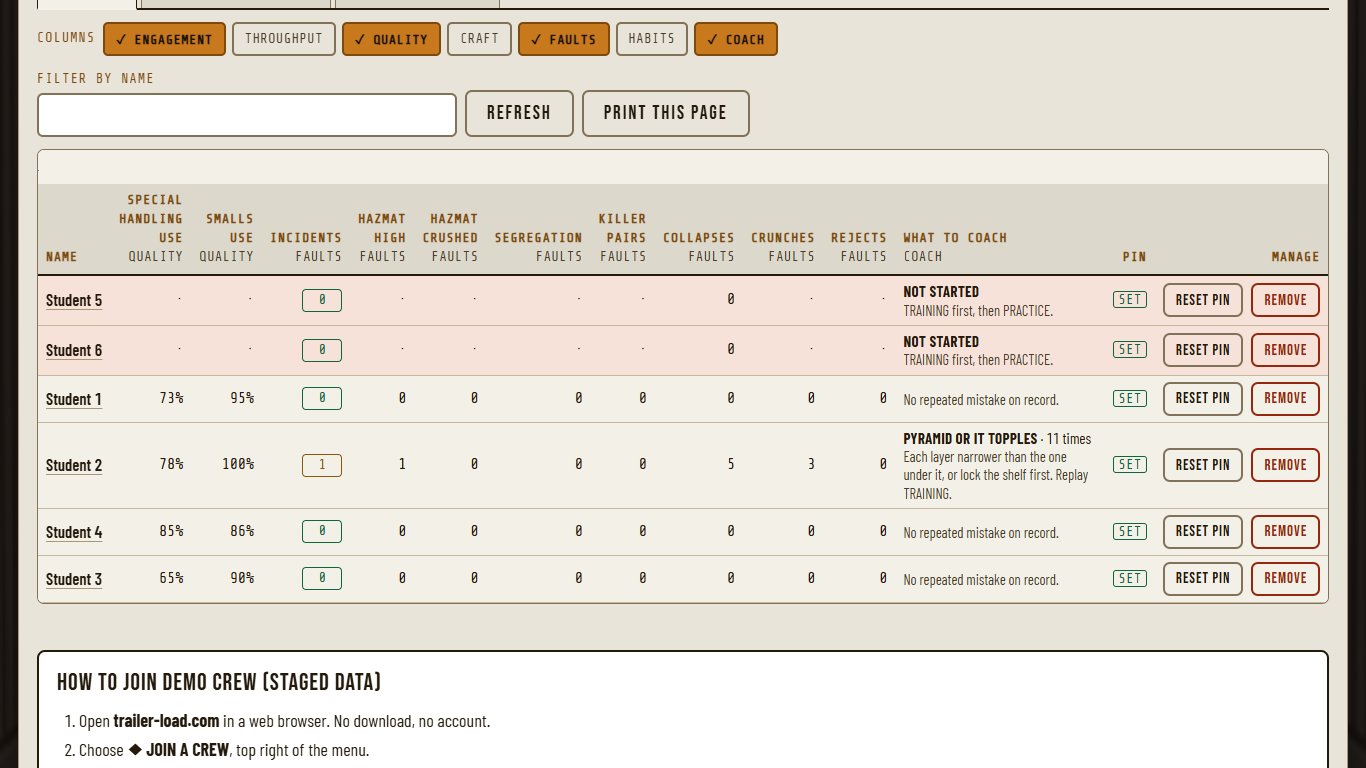This screenshot has height=768, width=1366.
Task: Click Student 5 incidents badge
Action: pyautogui.click(x=322, y=300)
